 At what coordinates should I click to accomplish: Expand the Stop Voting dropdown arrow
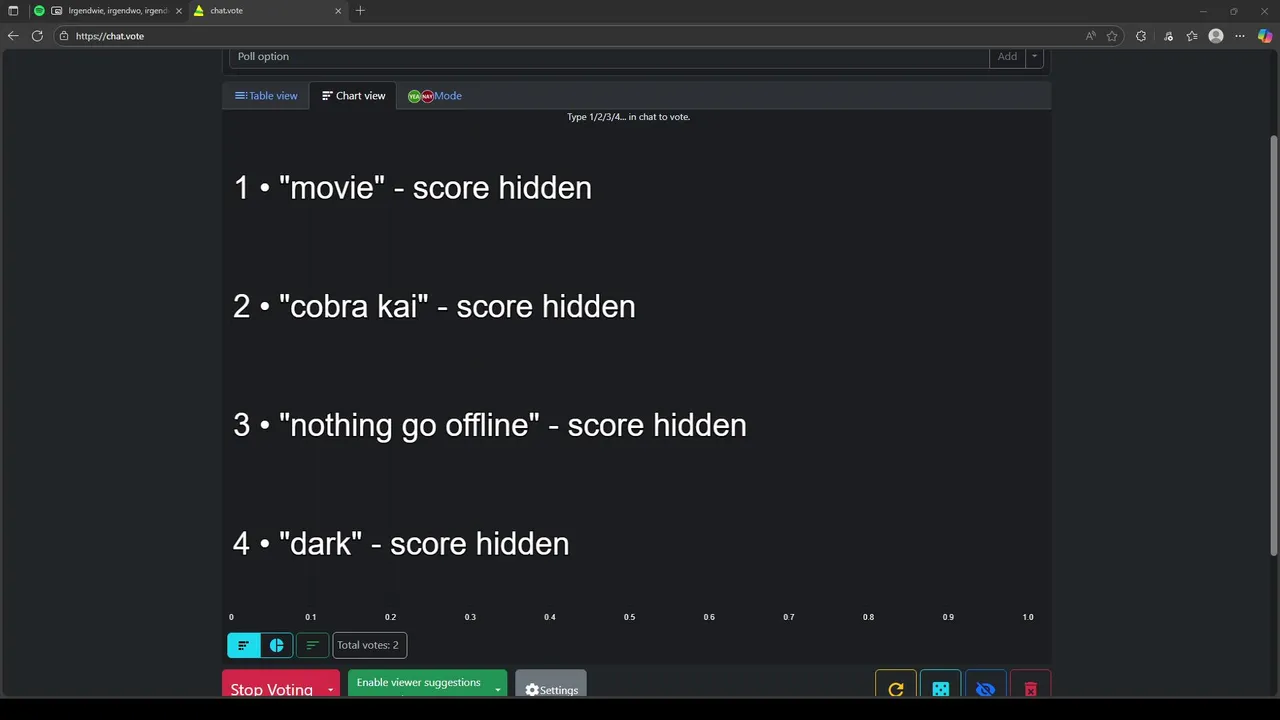point(330,689)
